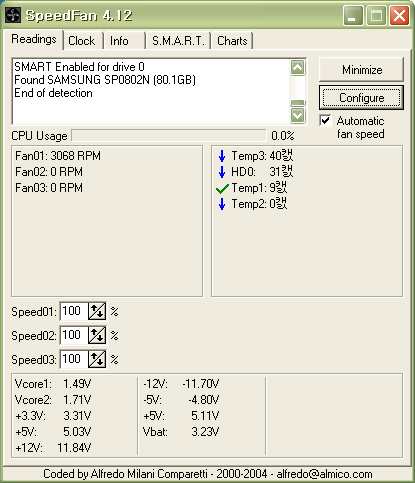Open the Configure dialog

pyautogui.click(x=362, y=98)
